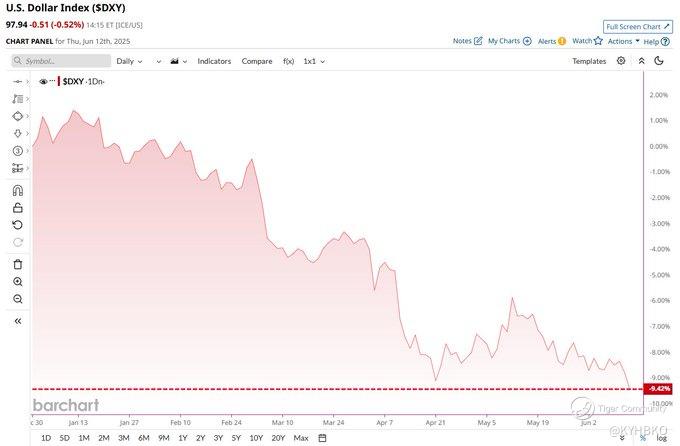Open the Indicators menu

pyautogui.click(x=214, y=61)
